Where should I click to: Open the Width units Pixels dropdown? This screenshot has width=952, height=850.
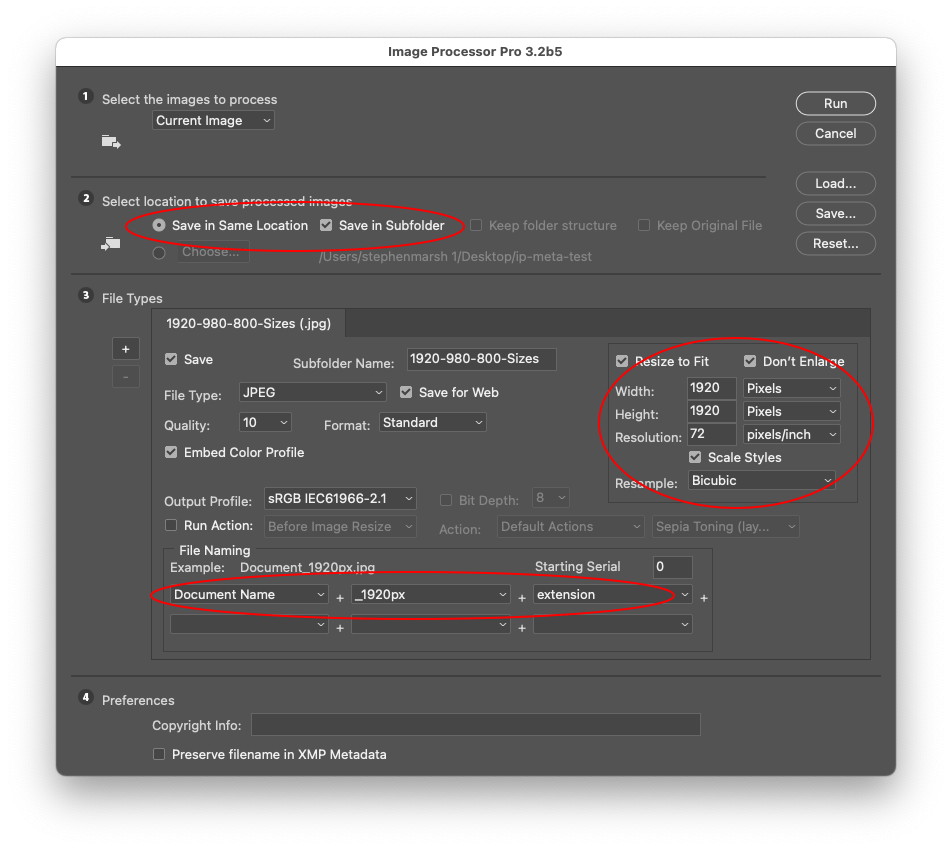tap(792, 388)
